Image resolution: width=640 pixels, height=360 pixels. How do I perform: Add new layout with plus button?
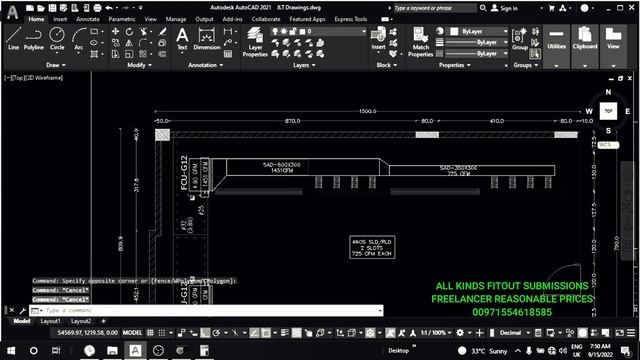(103, 321)
